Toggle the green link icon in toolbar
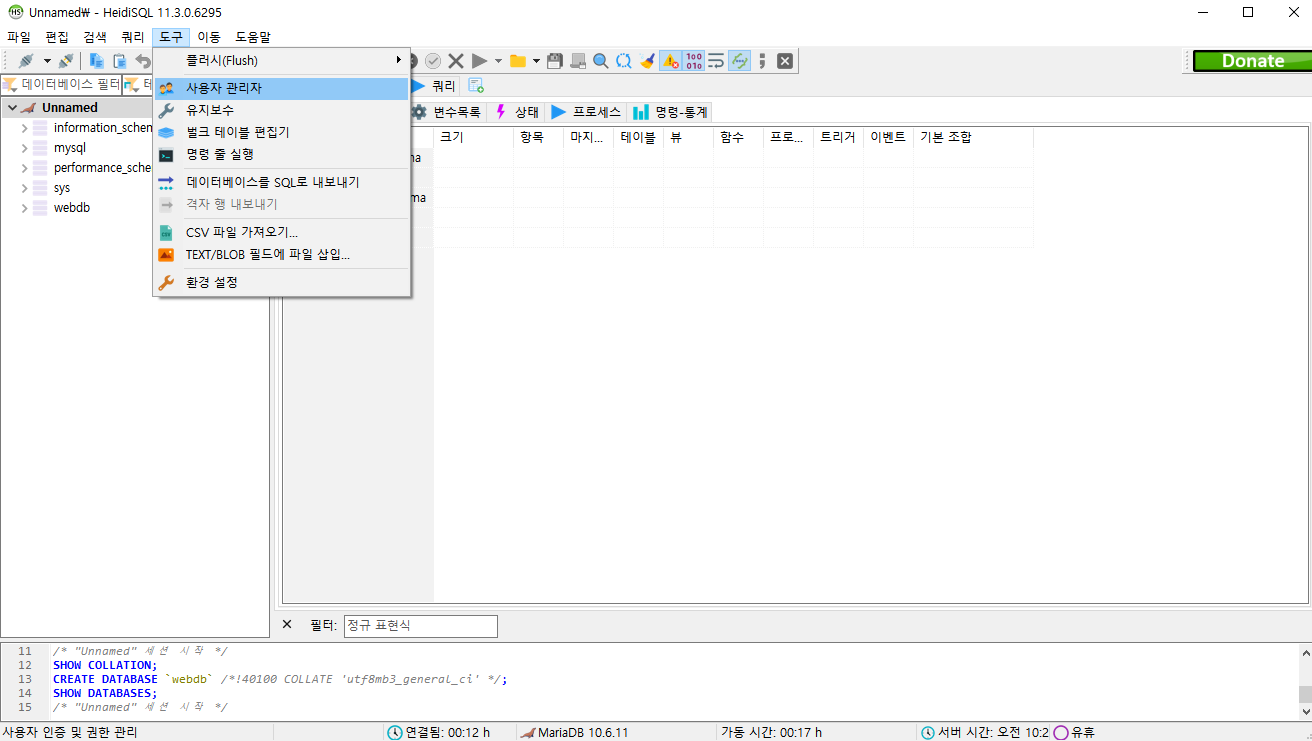 click(x=739, y=61)
